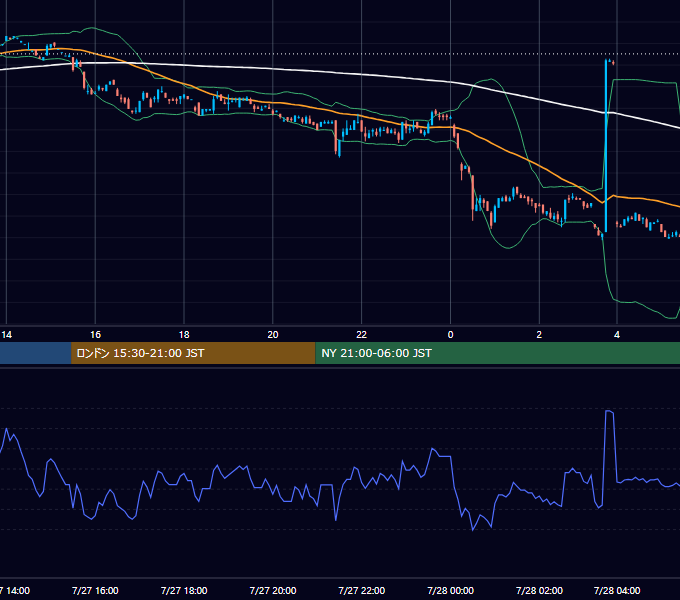This screenshot has width=680, height=600.
Task: Click the 7/27 18:00 label on the lower axis
Action: [184, 590]
